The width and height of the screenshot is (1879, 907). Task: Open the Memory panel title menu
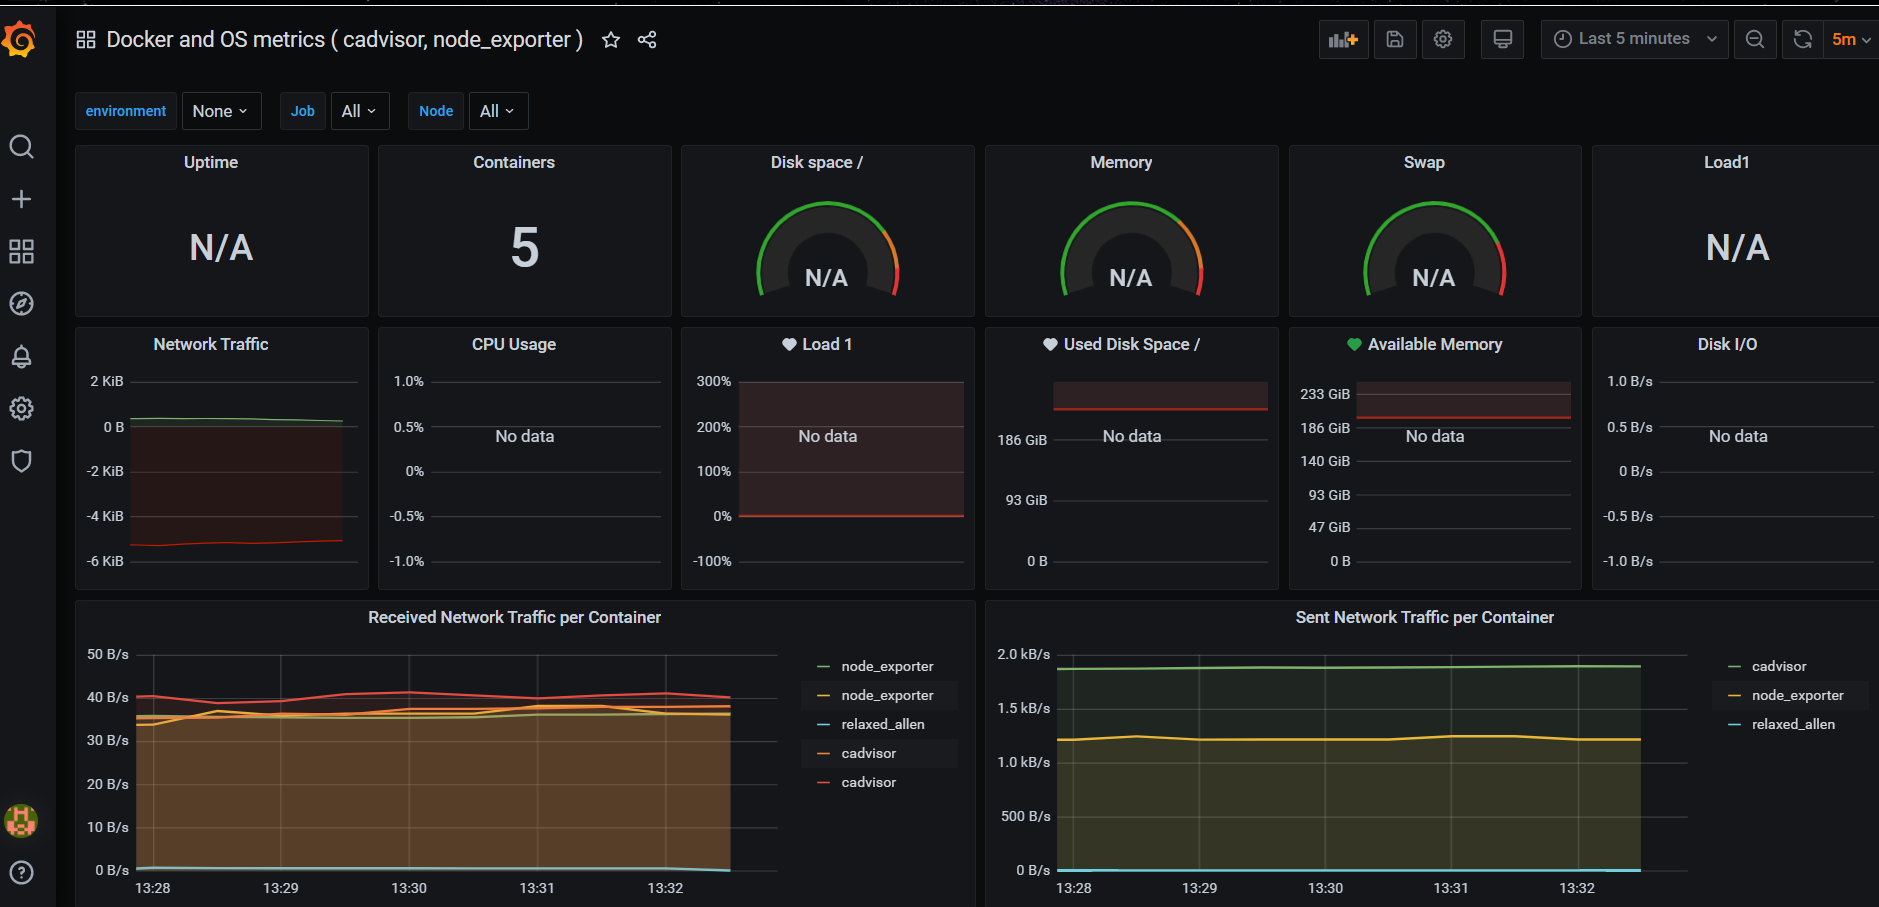click(1121, 162)
